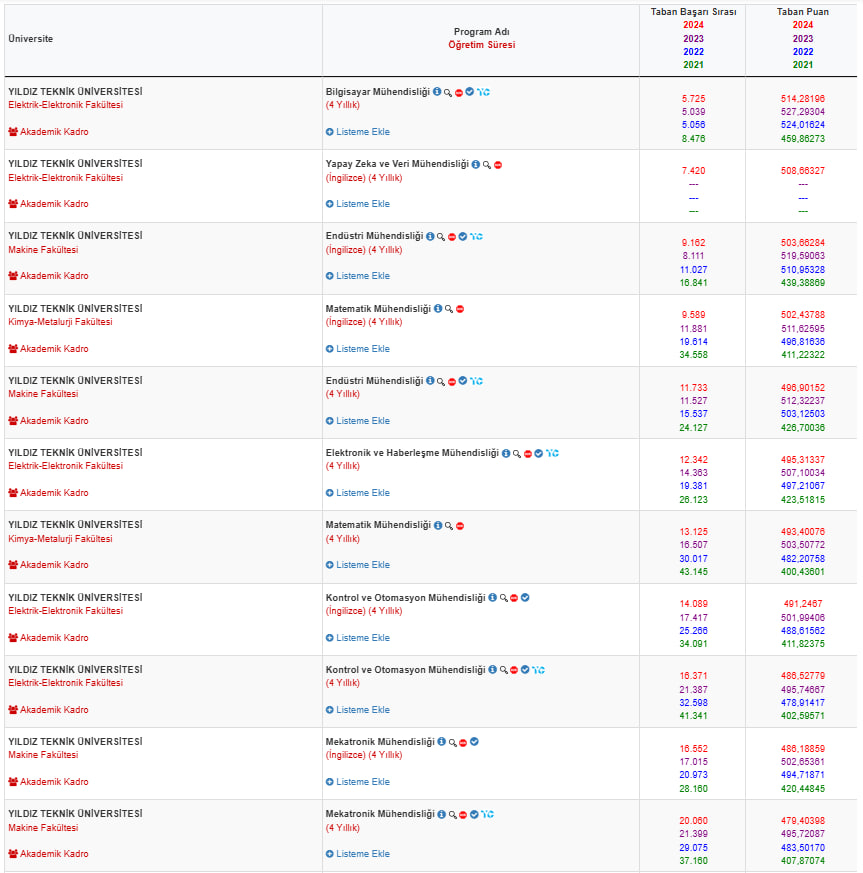Screen dimensions: 863x873
Task: Click blue checkmark badge for English Kontrol ve Otomasyon
Action: coord(525,598)
